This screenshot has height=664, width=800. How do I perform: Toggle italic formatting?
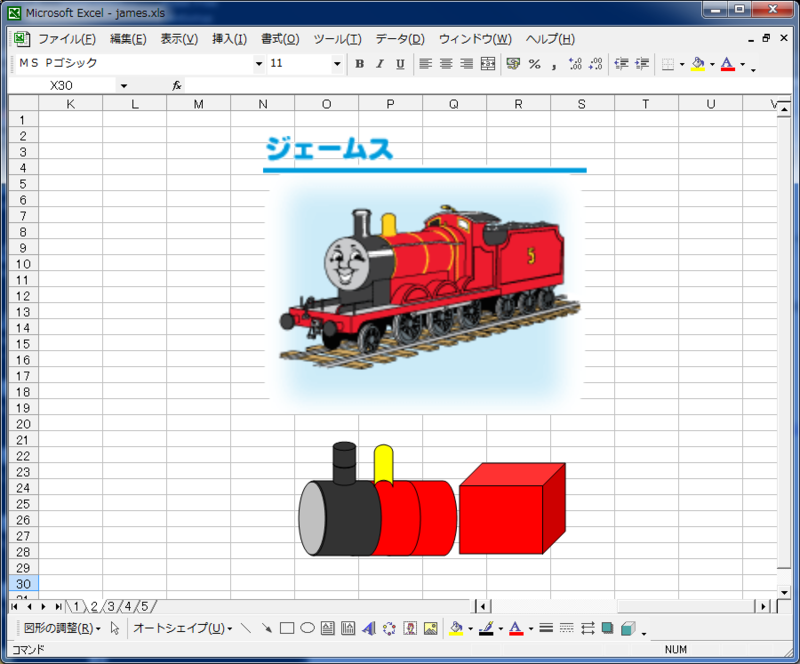(x=380, y=64)
